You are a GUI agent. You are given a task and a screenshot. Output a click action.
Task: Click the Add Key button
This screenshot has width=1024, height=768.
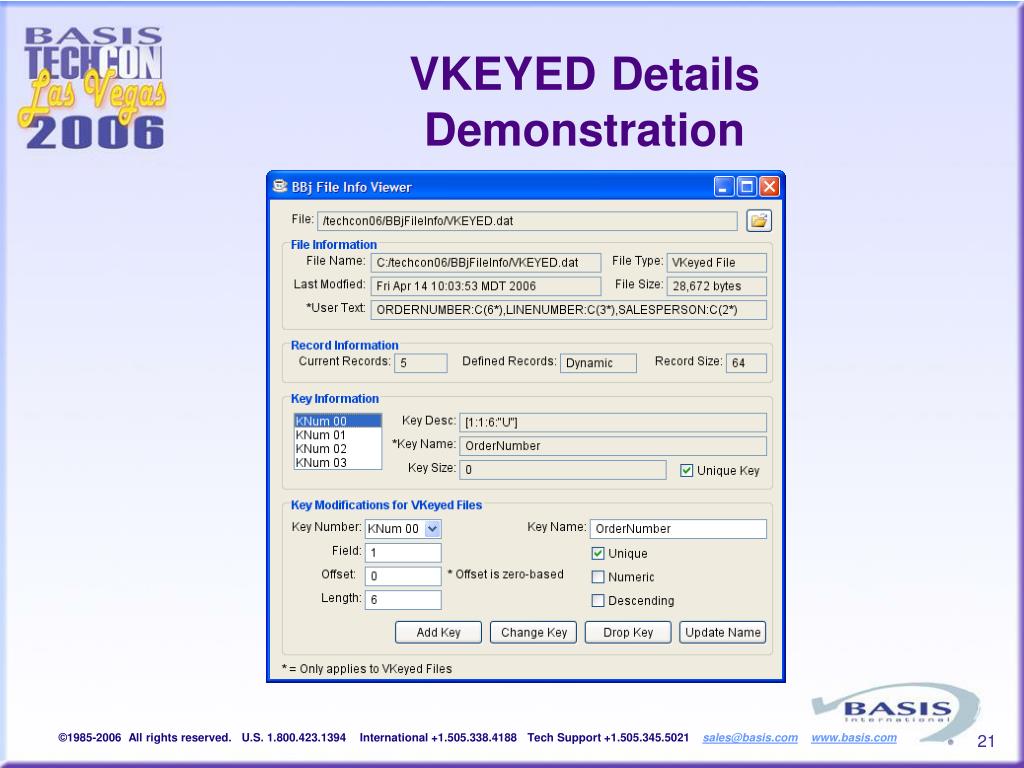coord(438,632)
